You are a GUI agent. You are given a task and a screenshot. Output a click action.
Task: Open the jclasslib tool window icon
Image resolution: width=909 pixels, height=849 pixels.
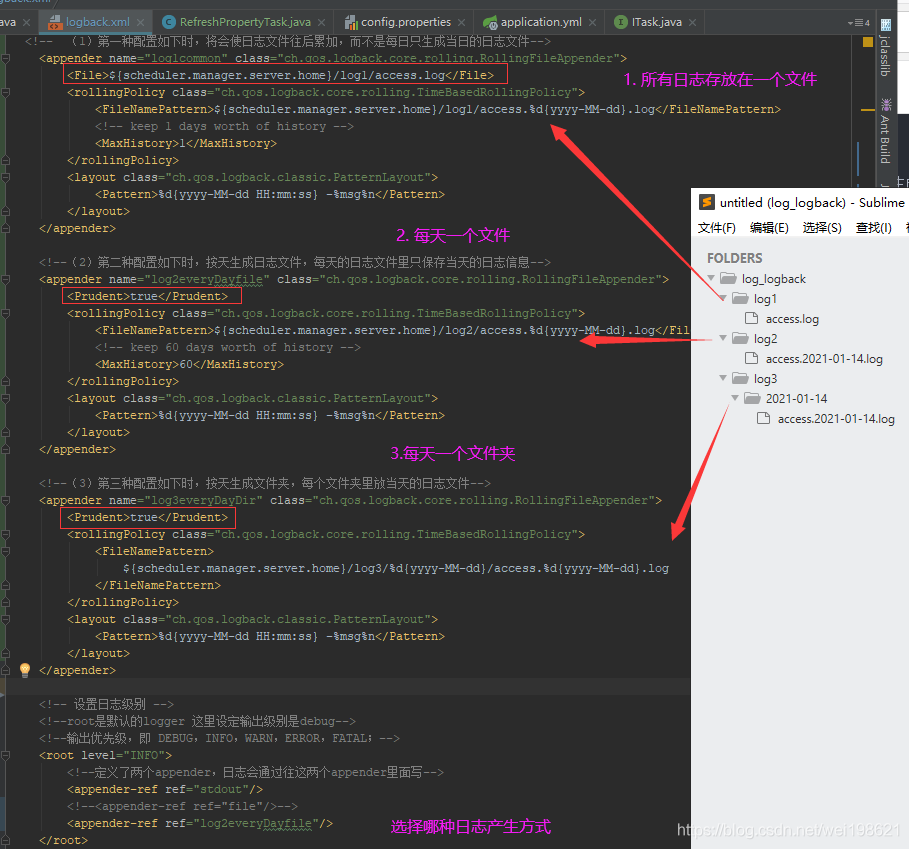click(885, 24)
